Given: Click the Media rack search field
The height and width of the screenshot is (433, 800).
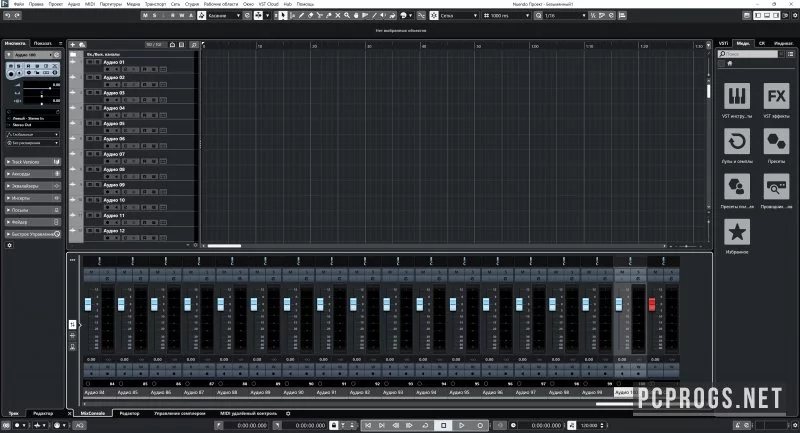Looking at the screenshot, I should point(748,54).
